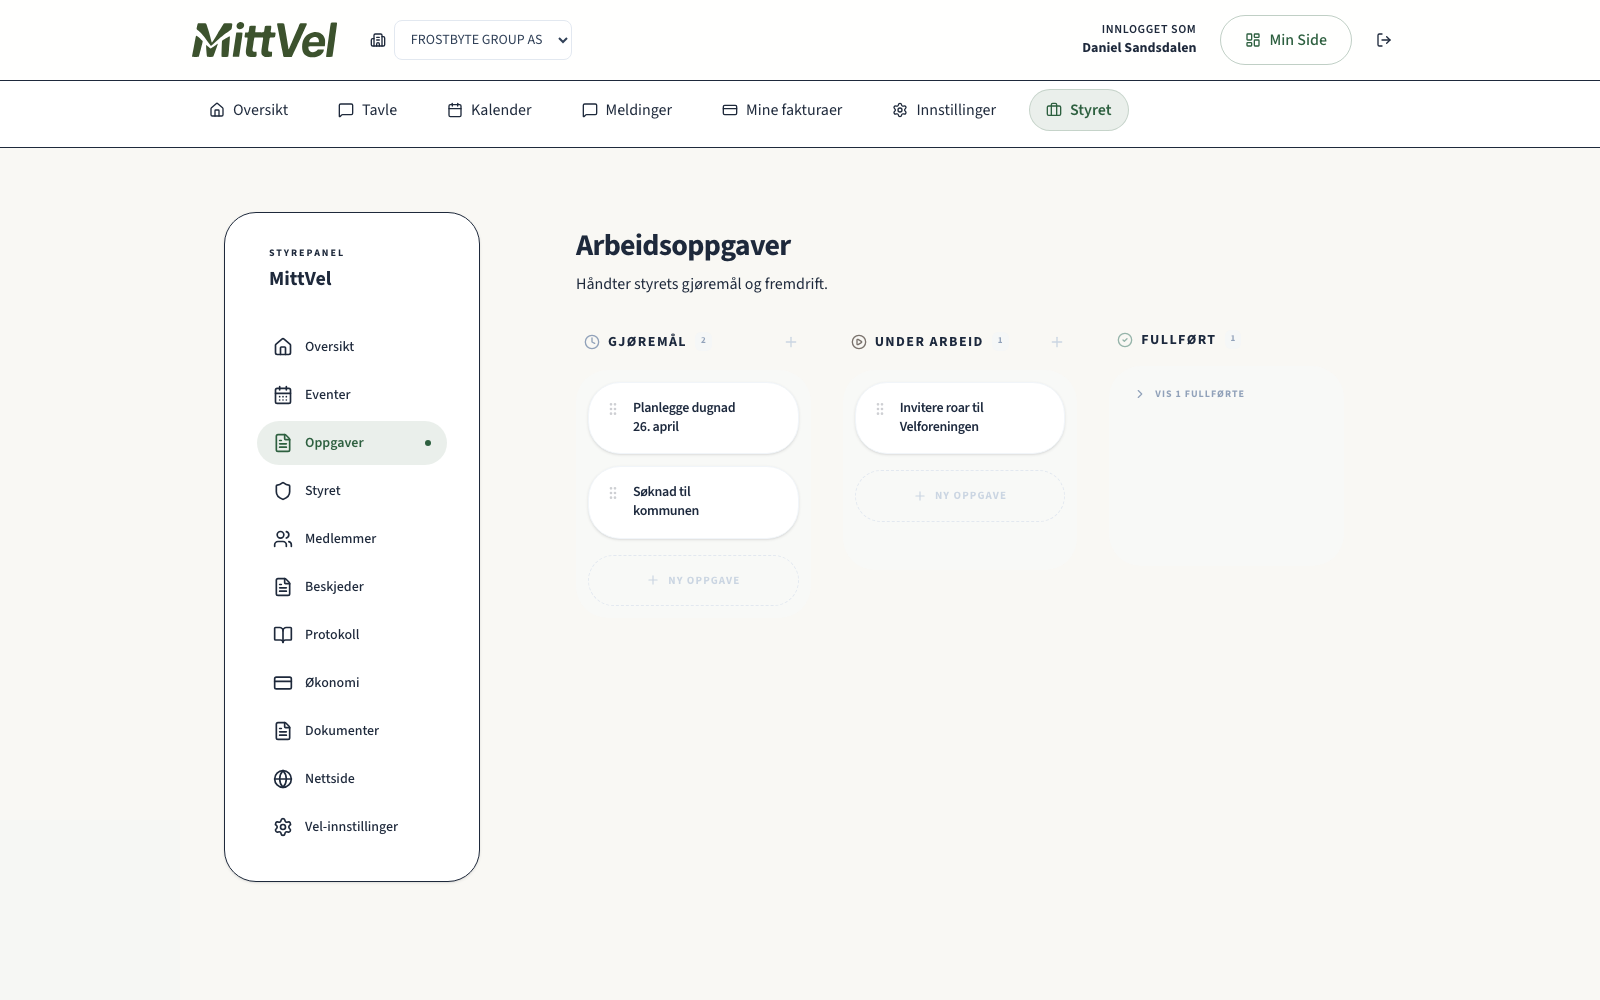Click the drag handle on Søknad til kommunen
The image size is (1600, 1000).
(x=613, y=493)
